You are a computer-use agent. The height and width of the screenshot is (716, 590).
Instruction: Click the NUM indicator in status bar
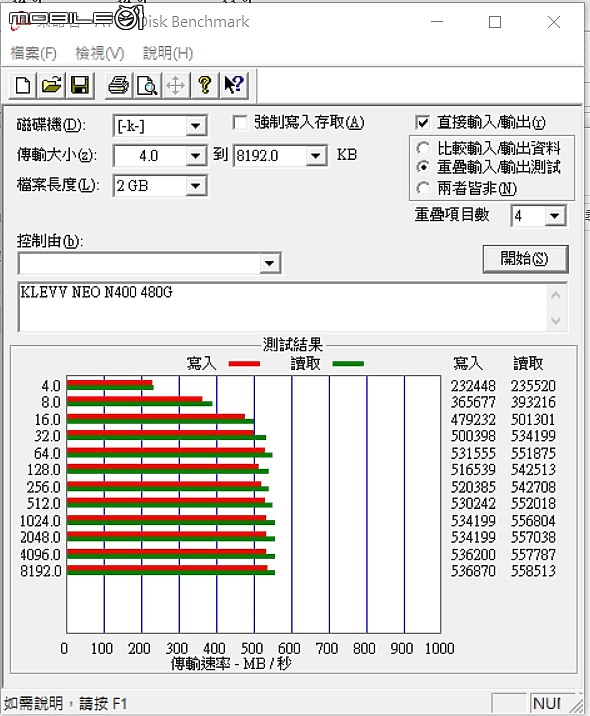pos(548,704)
